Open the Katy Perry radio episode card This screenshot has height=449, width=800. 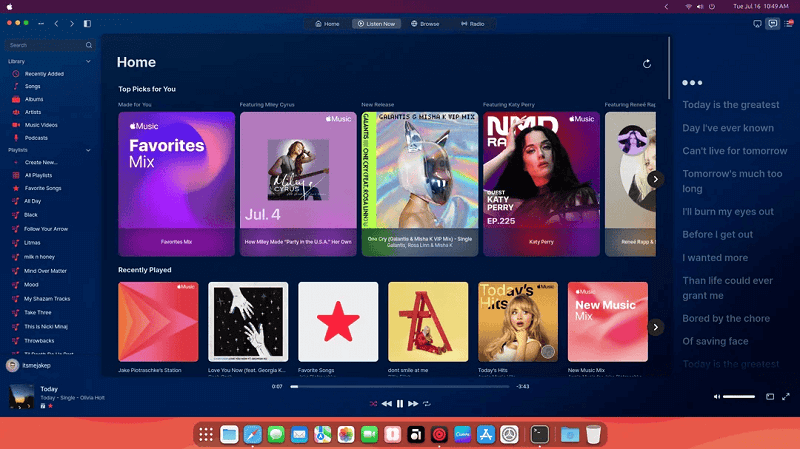(541, 184)
